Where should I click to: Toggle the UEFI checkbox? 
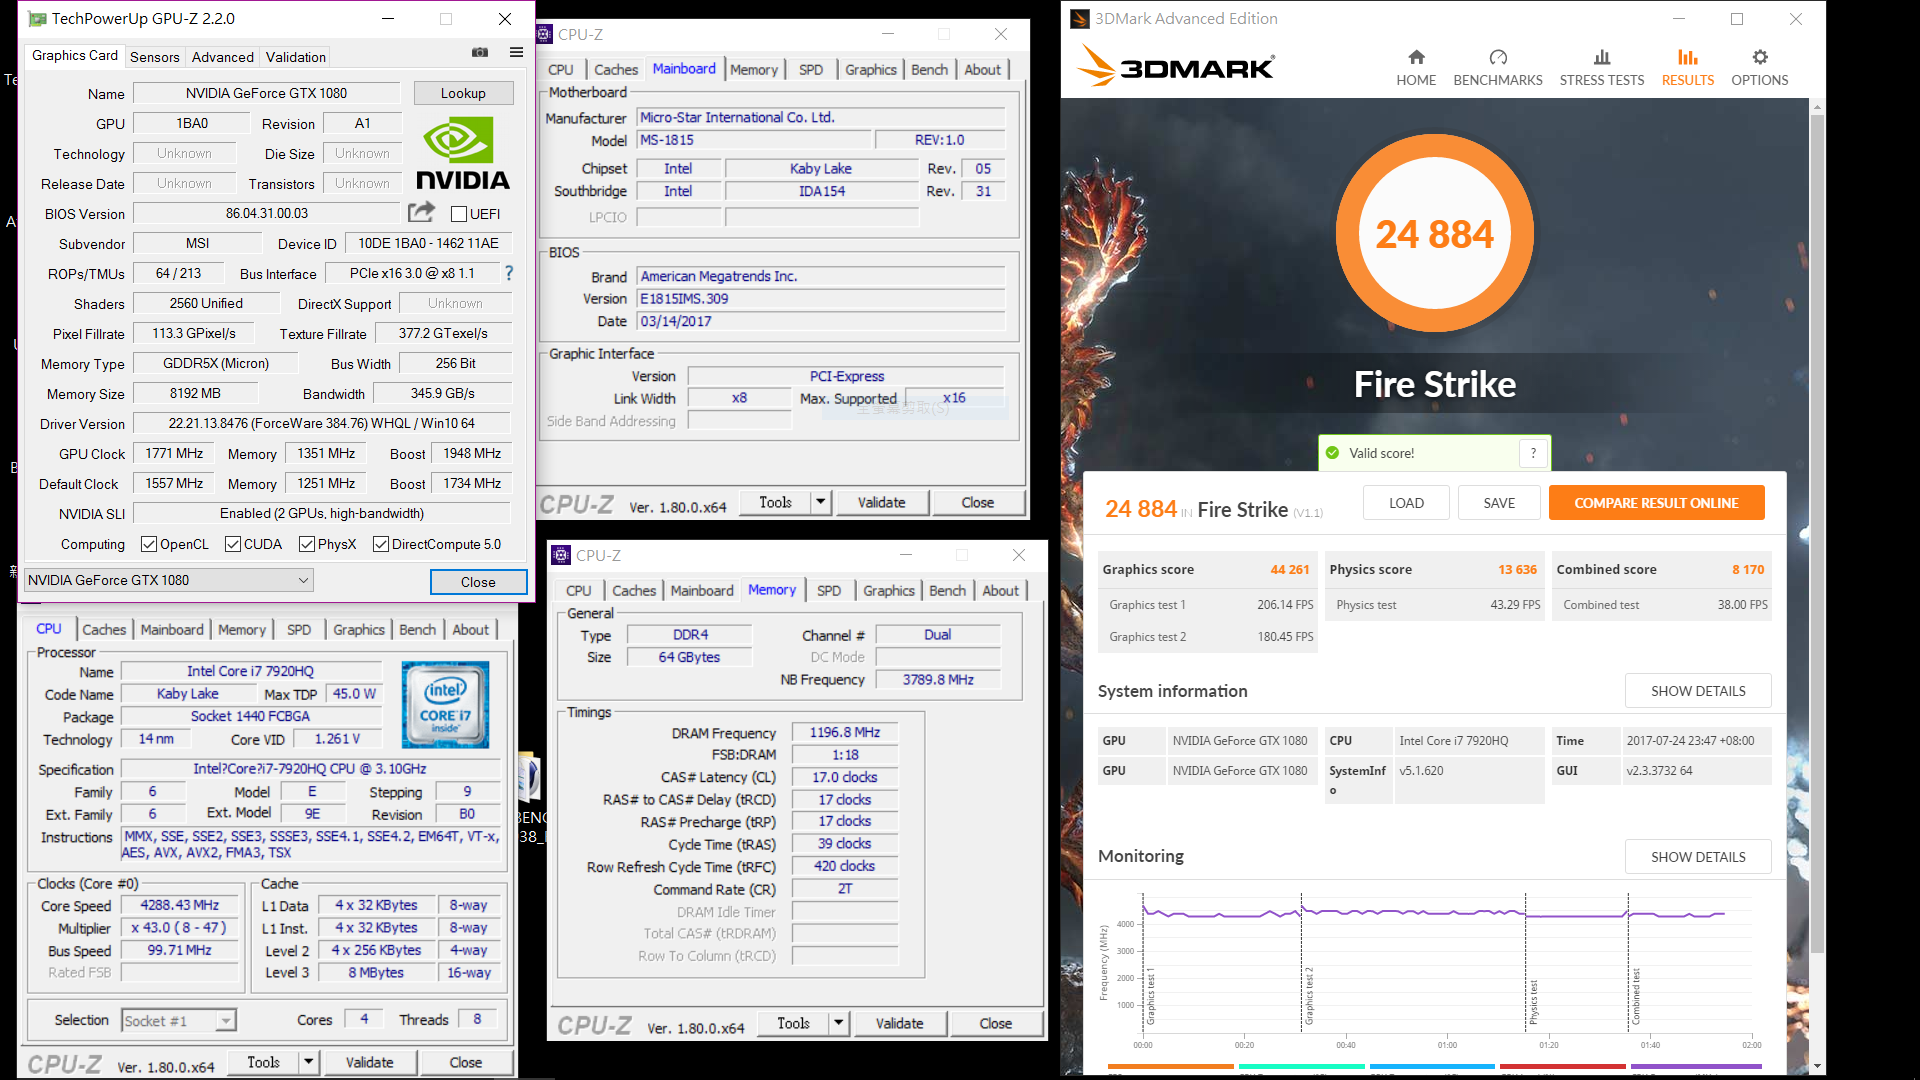tap(459, 214)
